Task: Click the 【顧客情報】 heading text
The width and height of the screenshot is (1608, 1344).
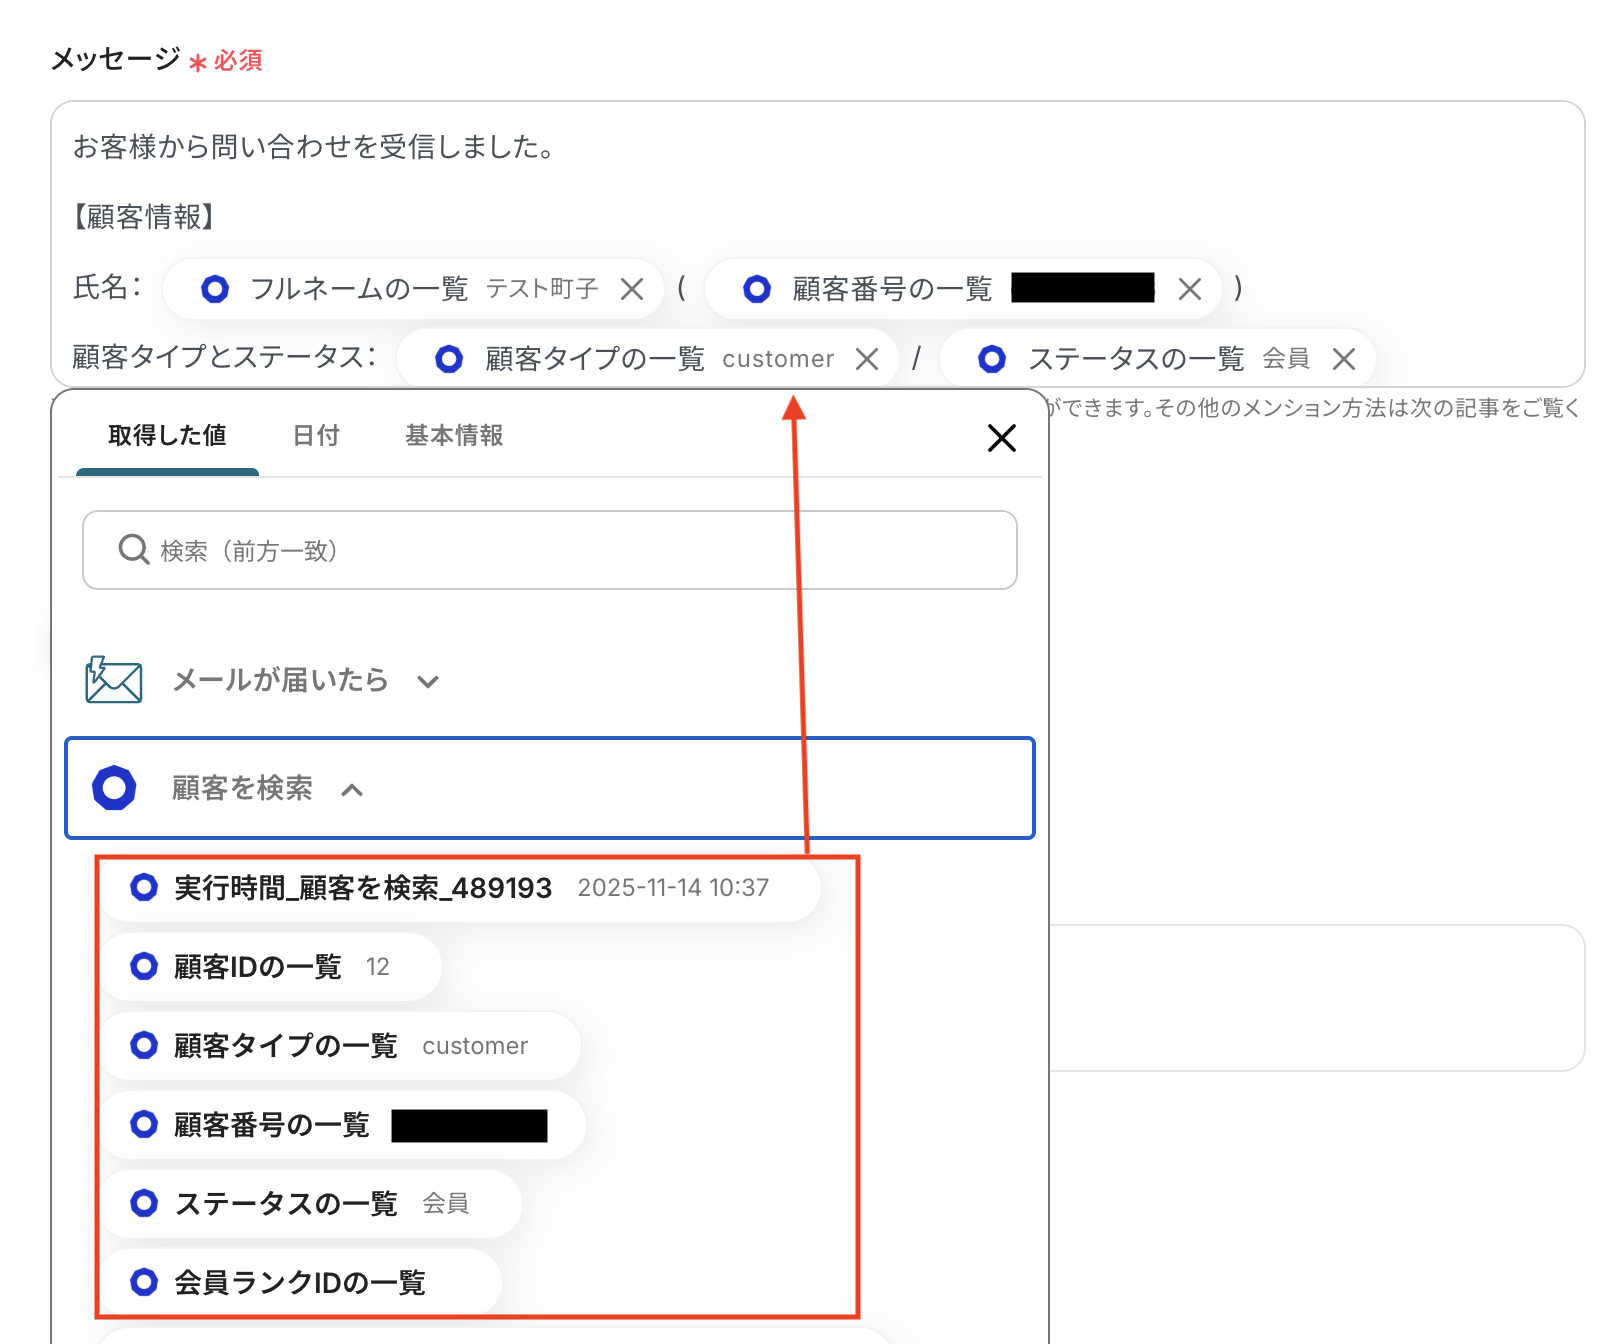Action: 146,217
